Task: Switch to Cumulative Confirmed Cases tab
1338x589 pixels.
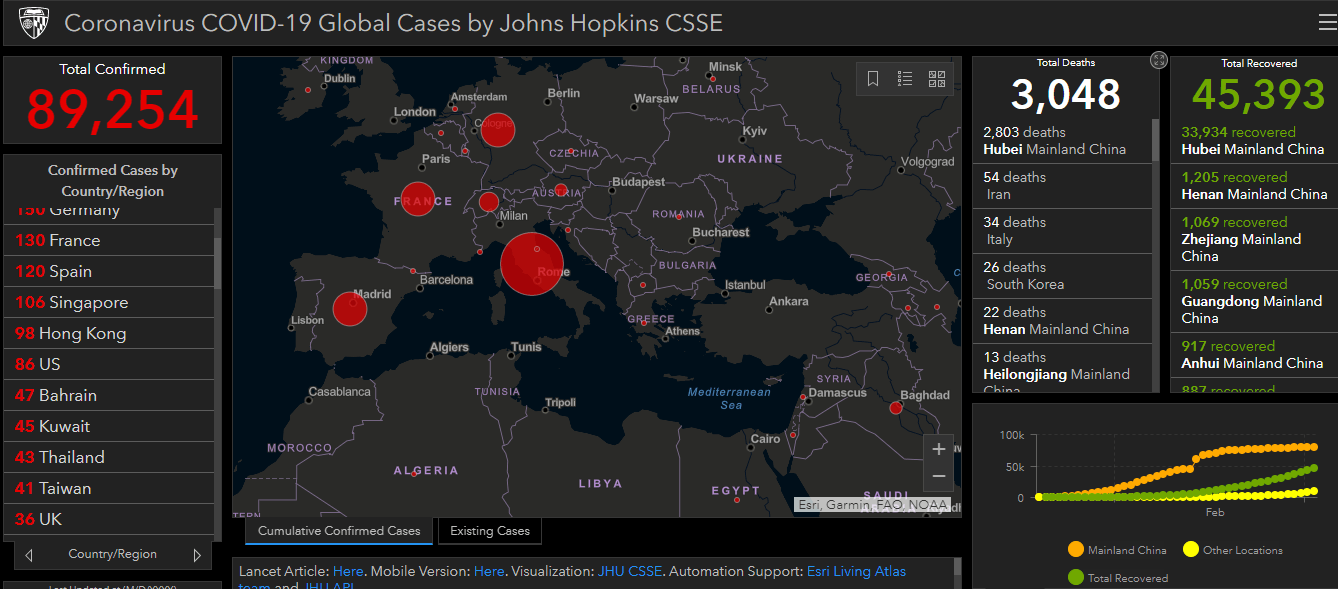Action: coord(339,531)
